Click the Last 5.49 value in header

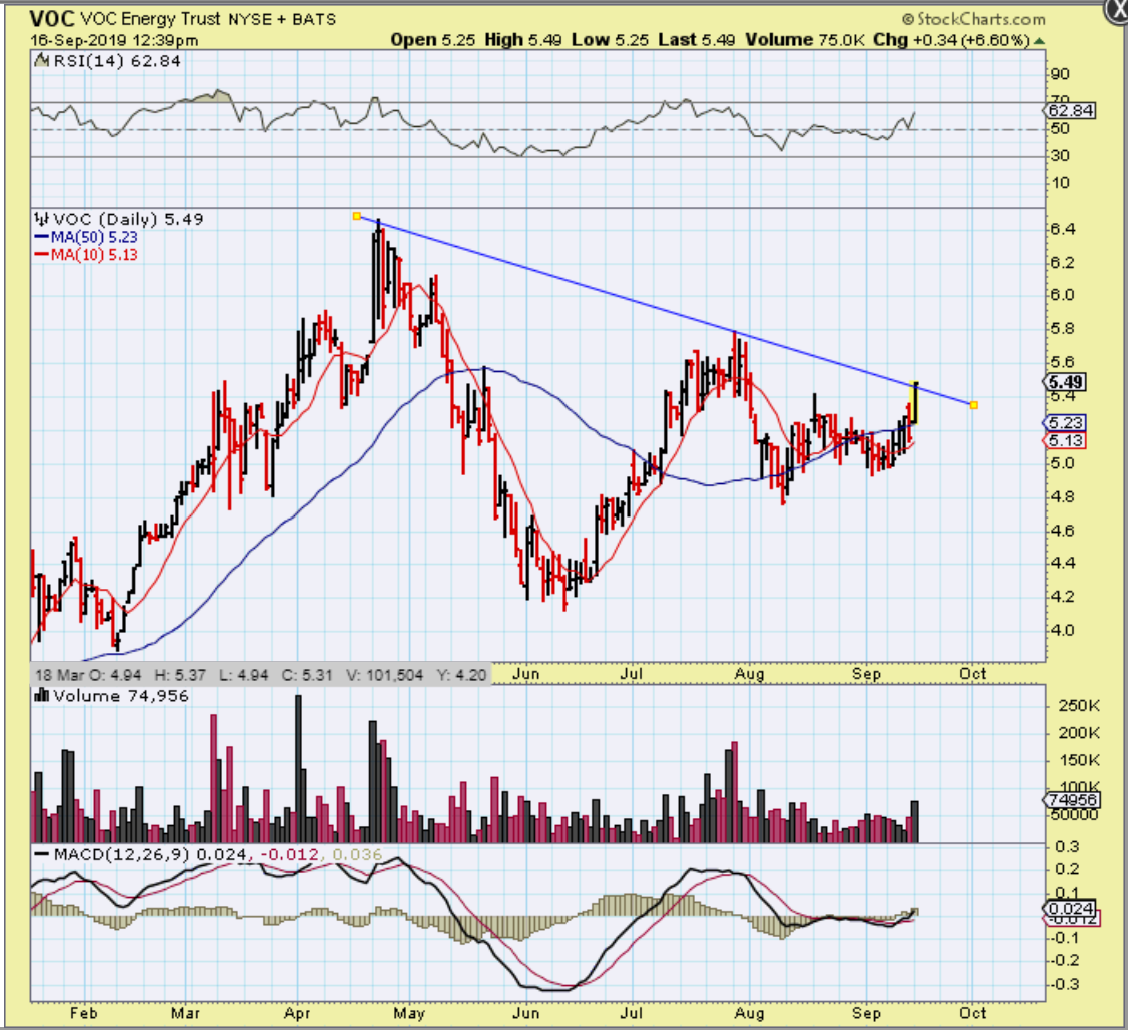point(696,40)
